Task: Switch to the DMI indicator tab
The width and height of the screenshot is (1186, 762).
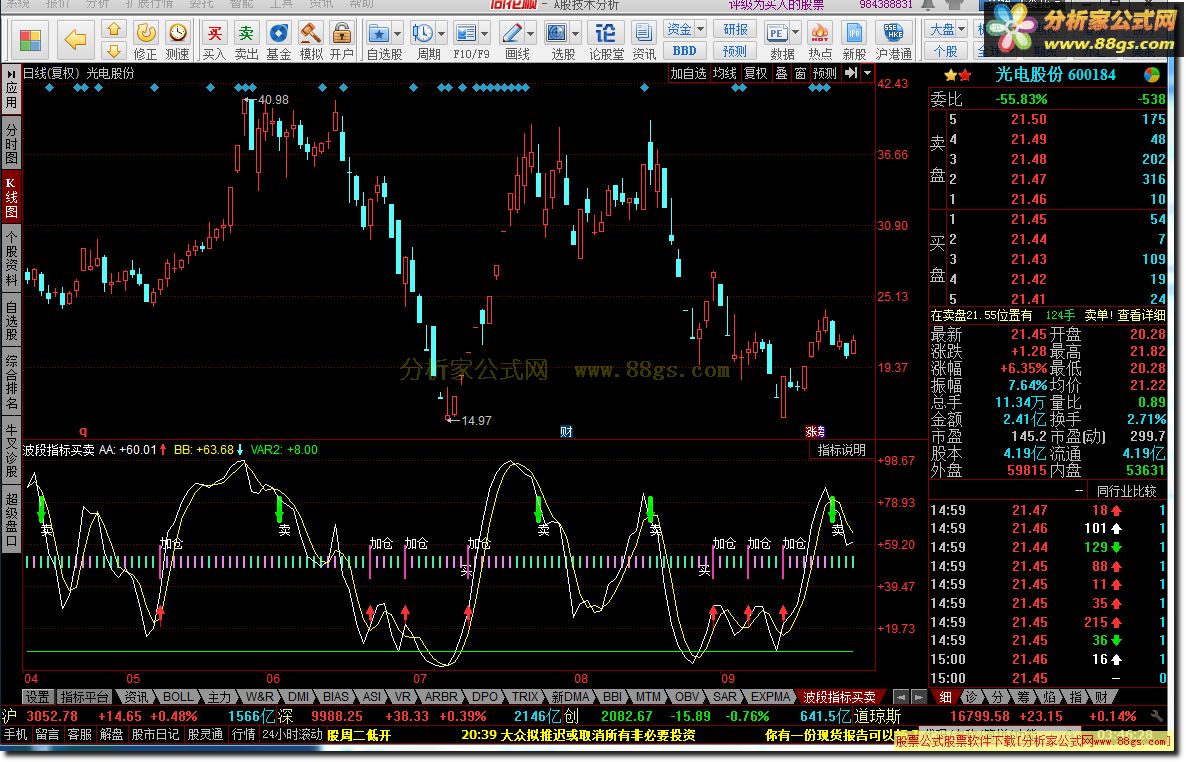Action: [298, 697]
